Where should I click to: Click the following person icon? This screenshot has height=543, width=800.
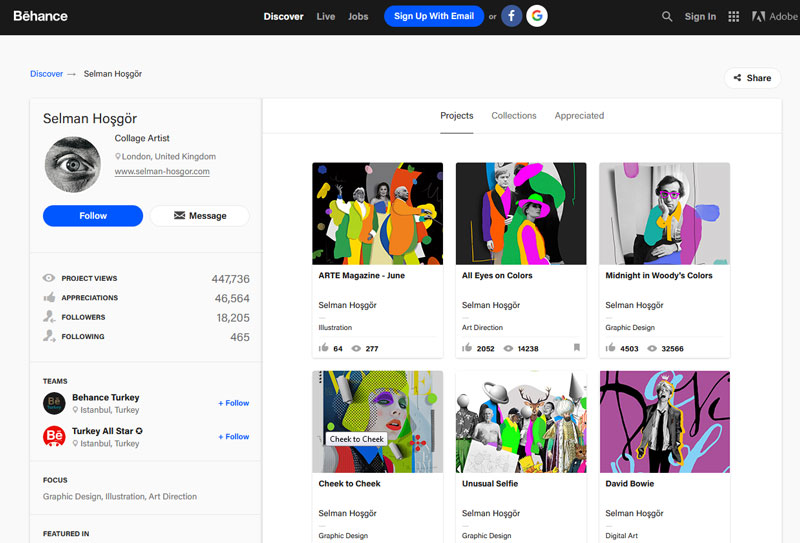click(x=49, y=336)
